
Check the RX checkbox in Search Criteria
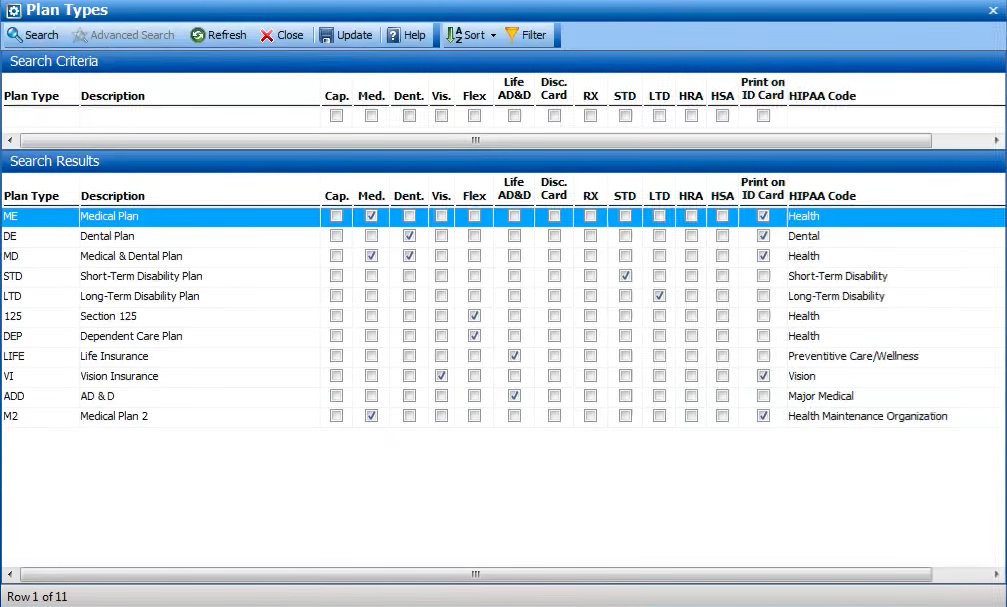590,116
